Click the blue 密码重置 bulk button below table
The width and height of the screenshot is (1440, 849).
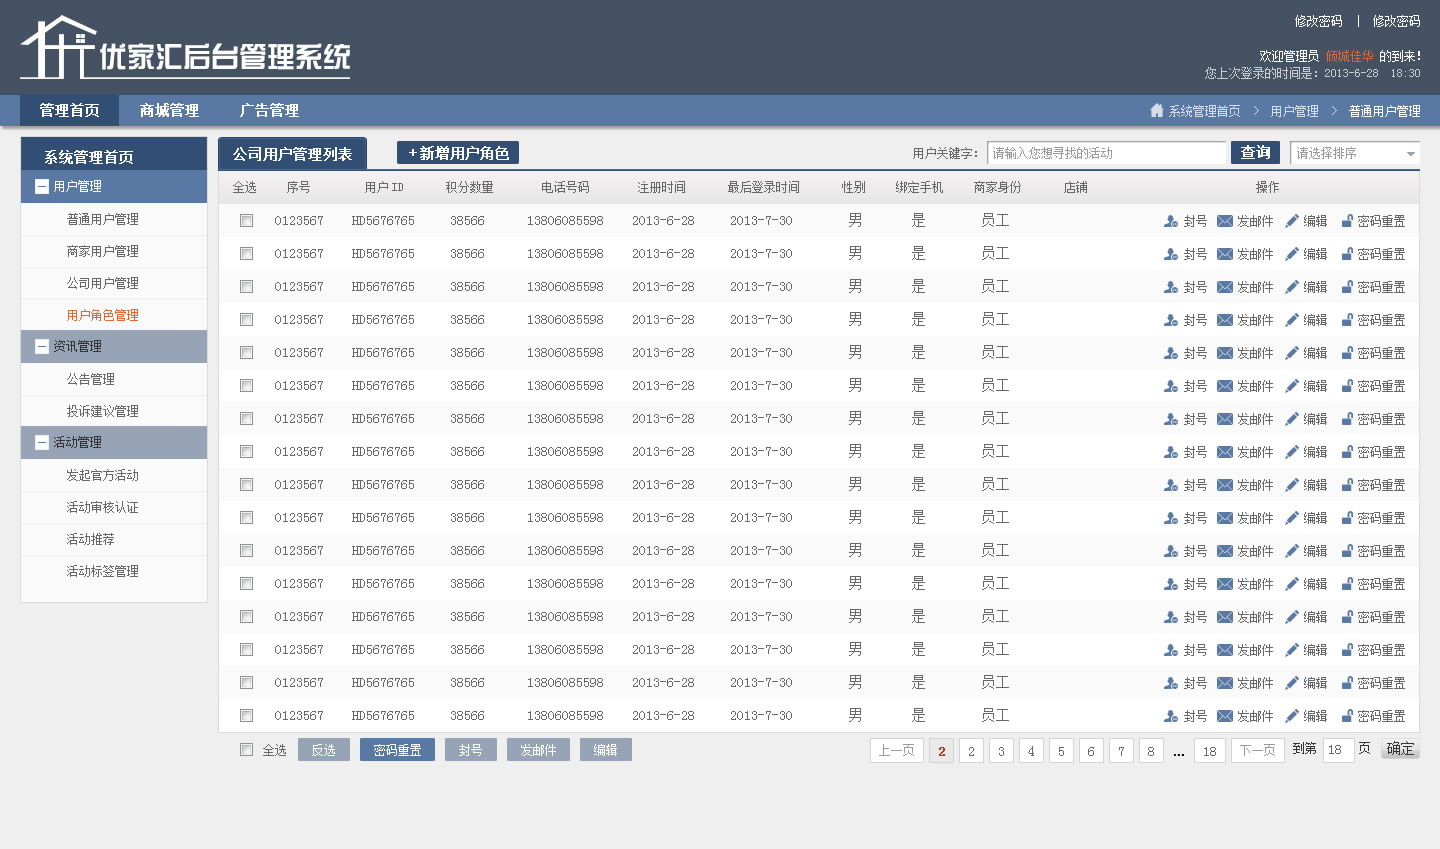(397, 750)
